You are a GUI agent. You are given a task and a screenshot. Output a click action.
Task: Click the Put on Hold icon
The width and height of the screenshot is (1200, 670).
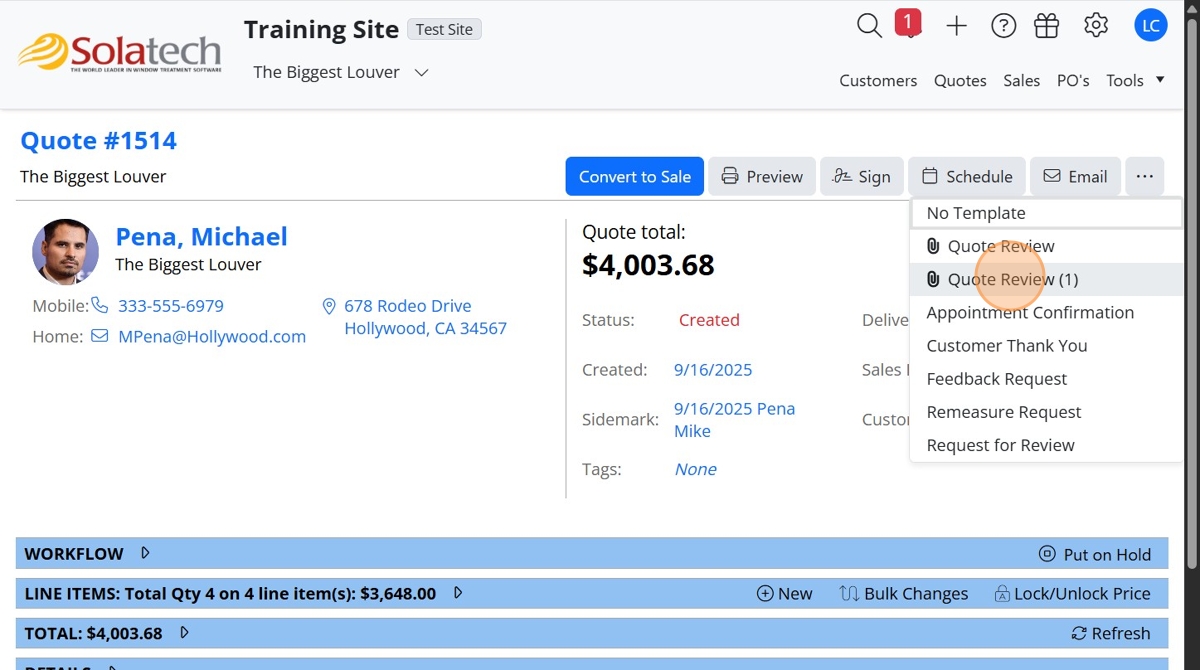[1047, 554]
